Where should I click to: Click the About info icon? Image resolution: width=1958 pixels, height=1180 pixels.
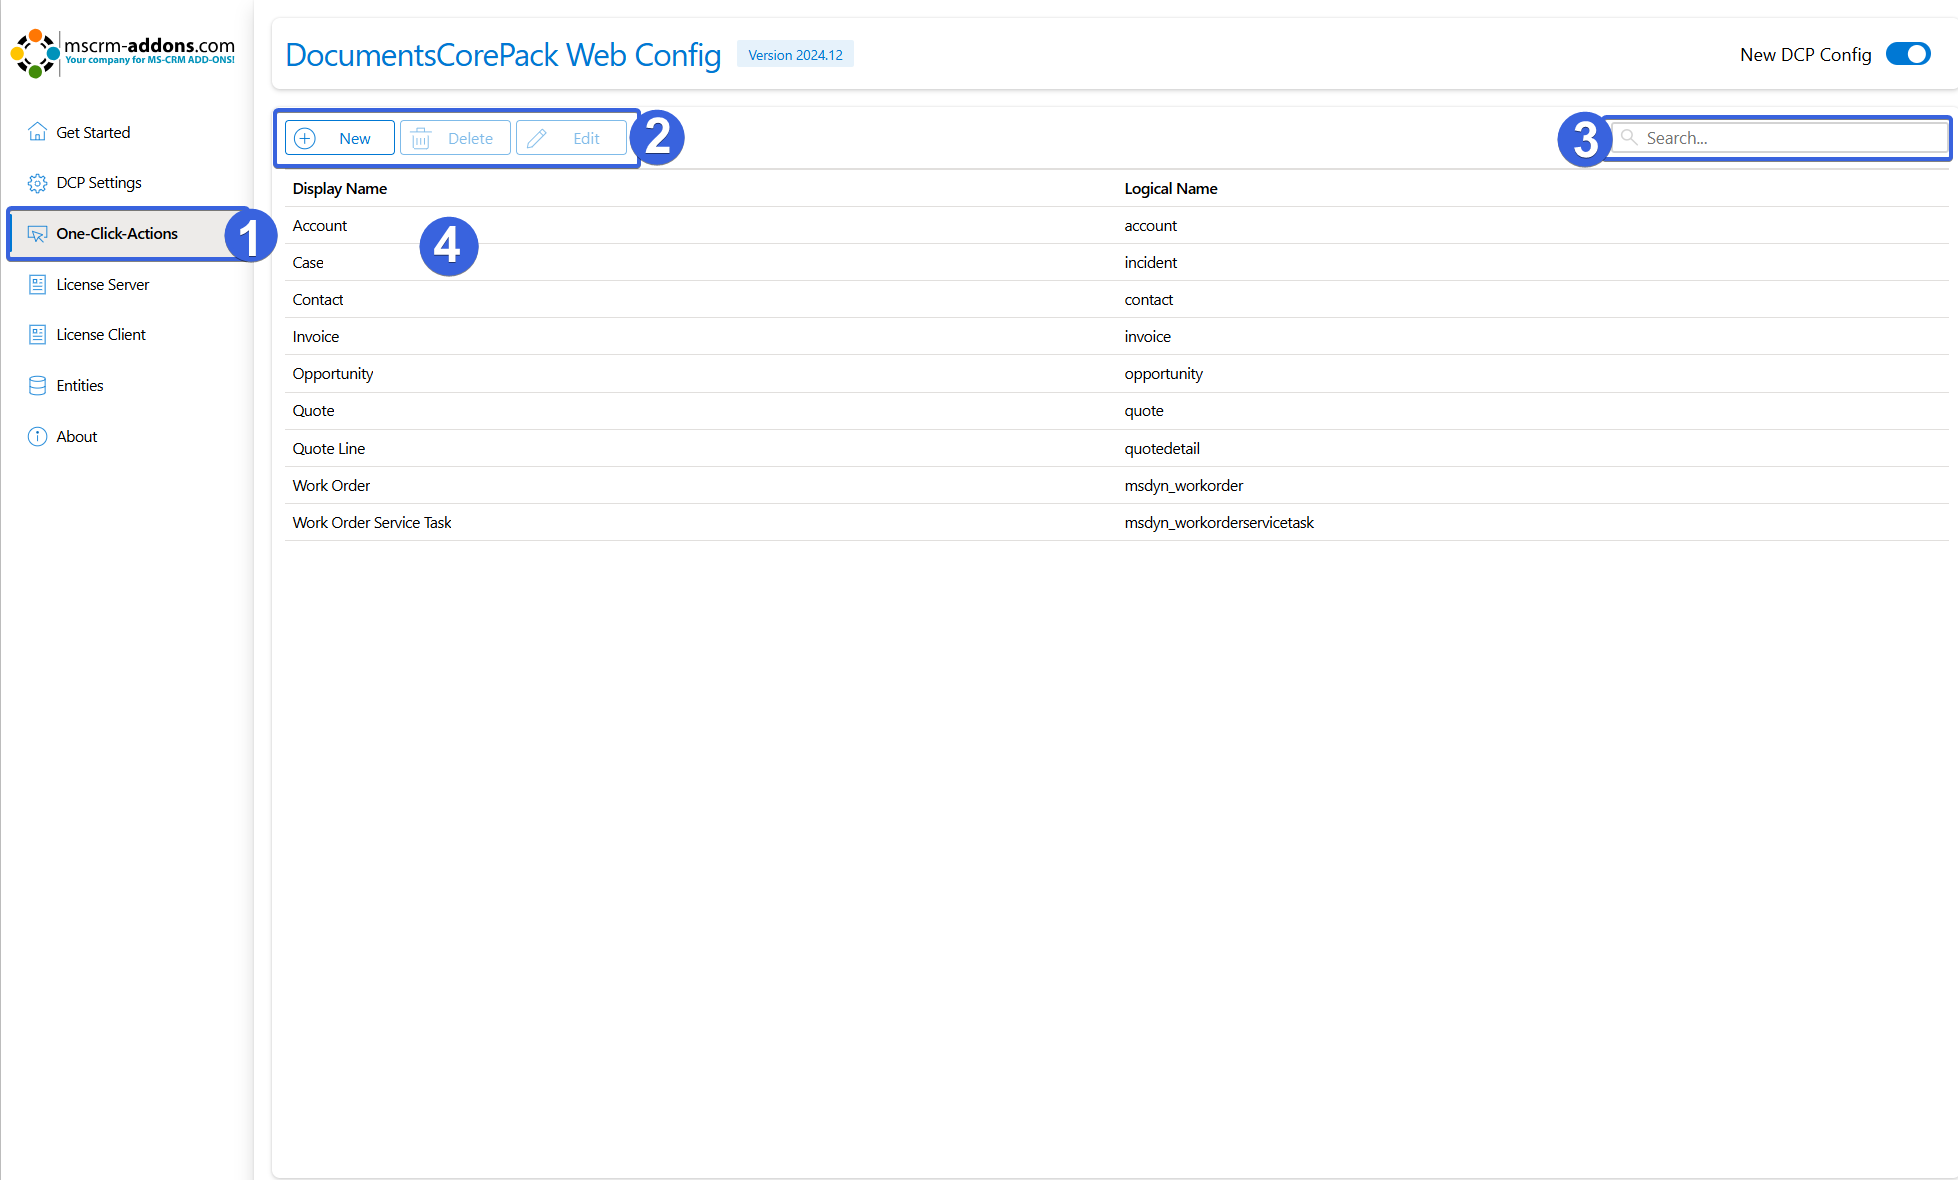point(37,437)
